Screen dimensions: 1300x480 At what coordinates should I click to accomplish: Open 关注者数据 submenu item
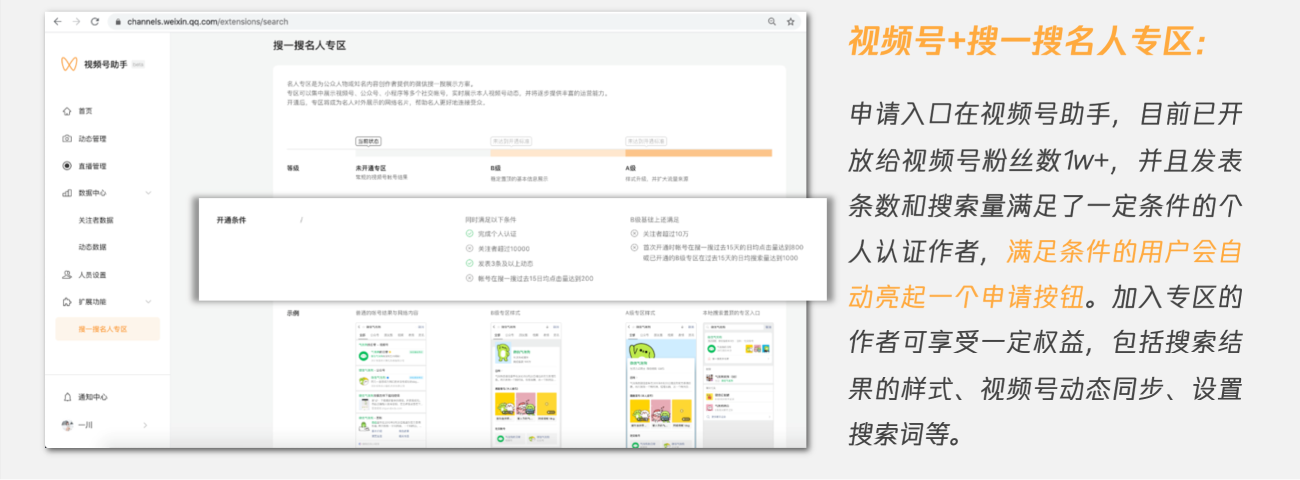click(96, 220)
